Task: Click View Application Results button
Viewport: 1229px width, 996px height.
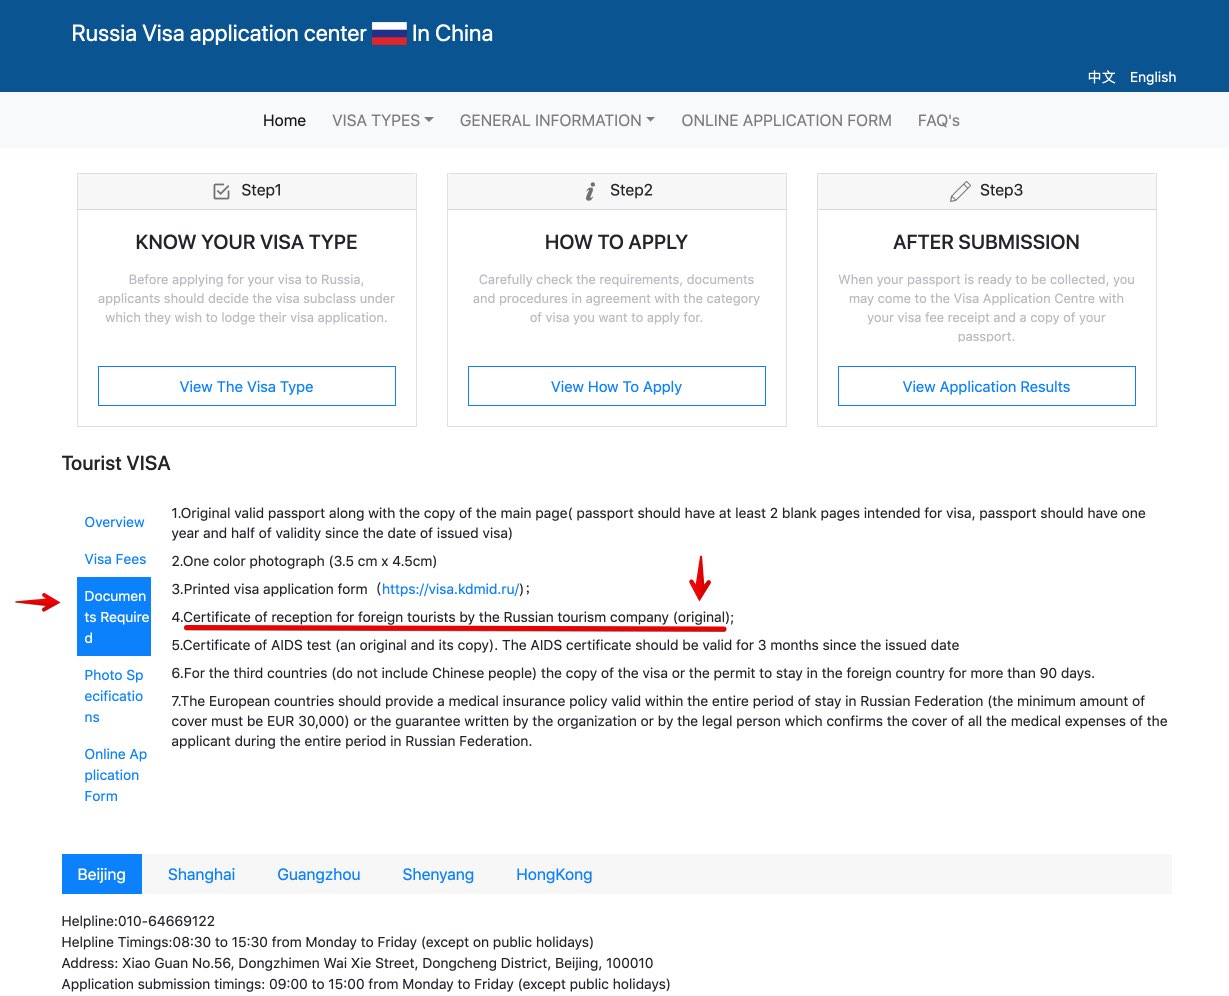Action: coord(987,386)
